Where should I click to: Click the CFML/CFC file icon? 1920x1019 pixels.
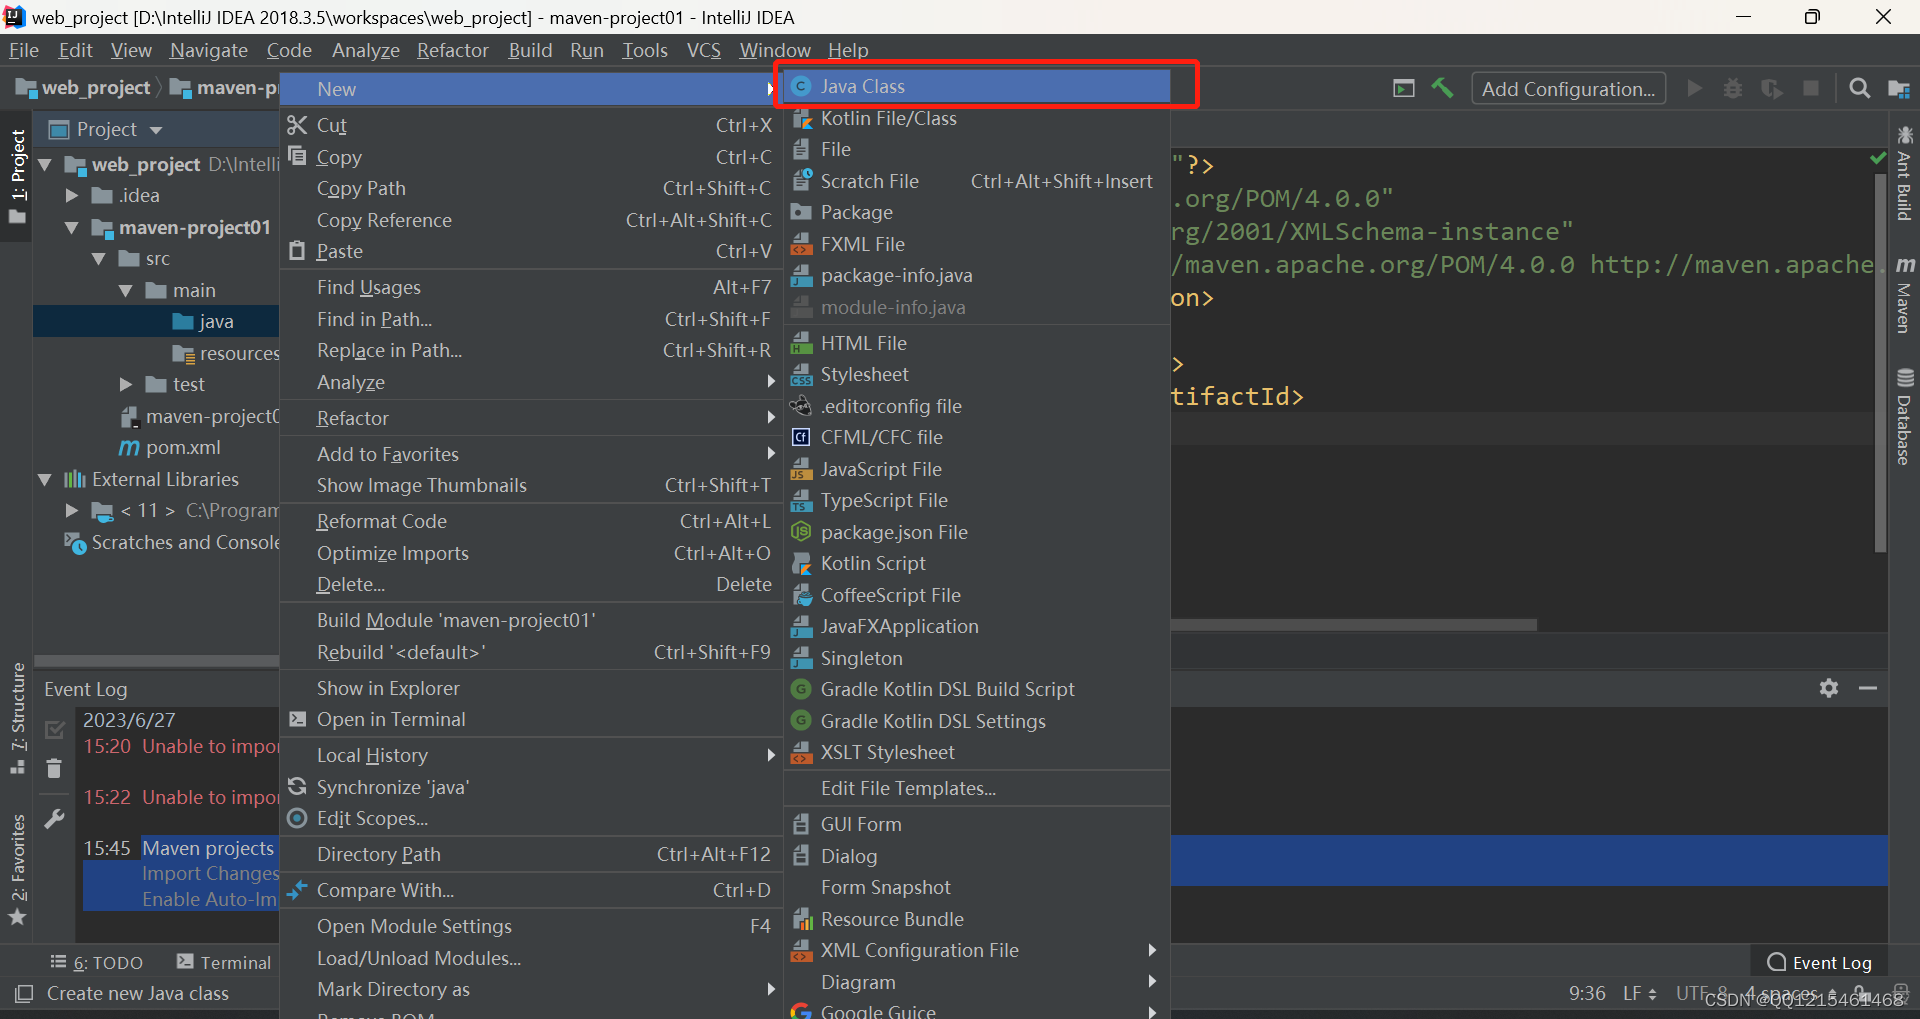(801, 437)
